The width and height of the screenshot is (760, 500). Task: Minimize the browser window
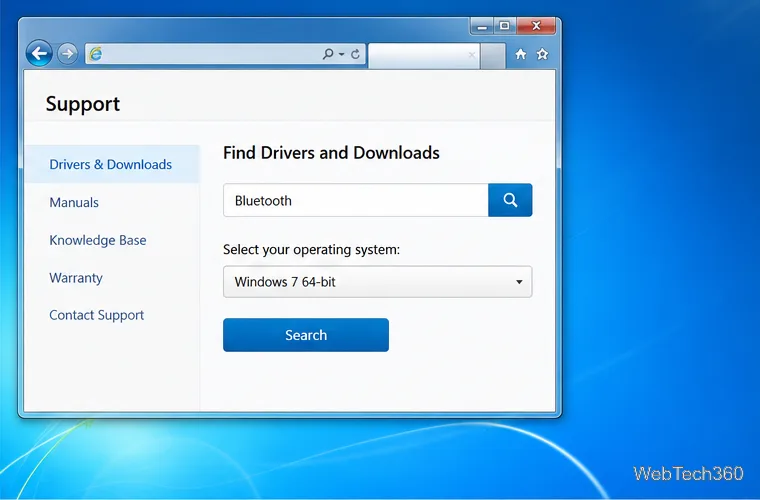coord(482,26)
